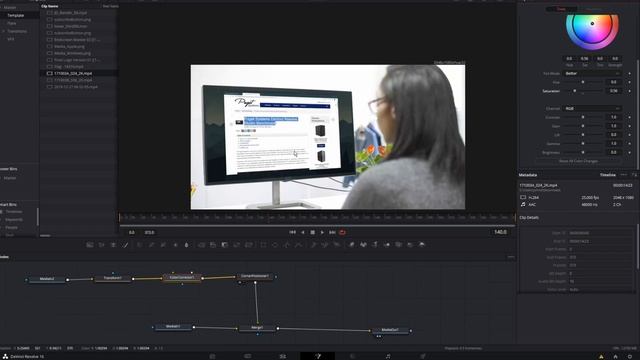Add a Color Corrector node from toolbar

pyautogui.click(x=140, y=245)
